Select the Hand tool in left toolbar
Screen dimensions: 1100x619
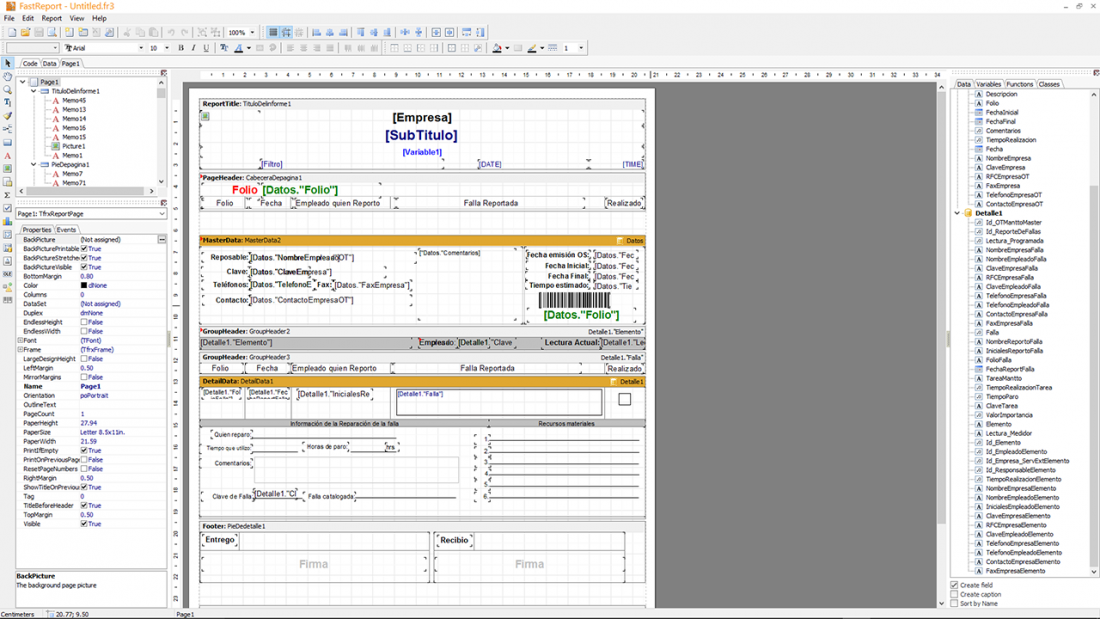(x=8, y=77)
